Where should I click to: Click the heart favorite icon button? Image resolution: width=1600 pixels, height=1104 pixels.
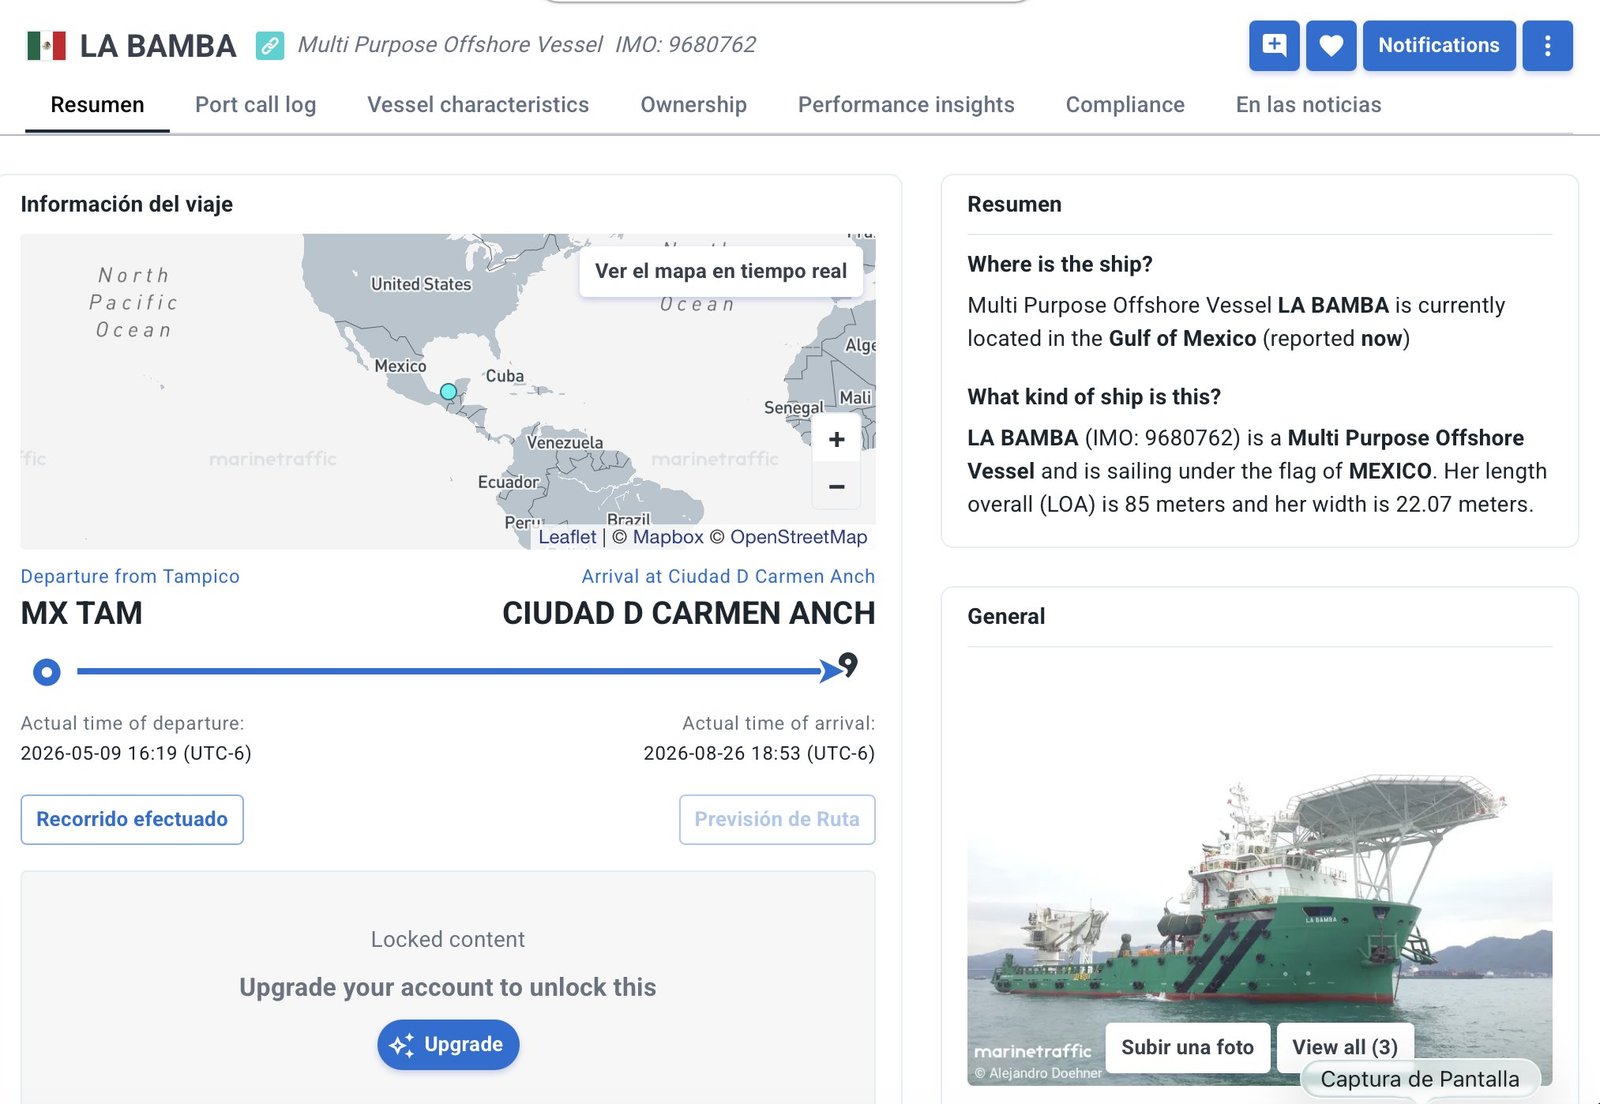pyautogui.click(x=1331, y=45)
